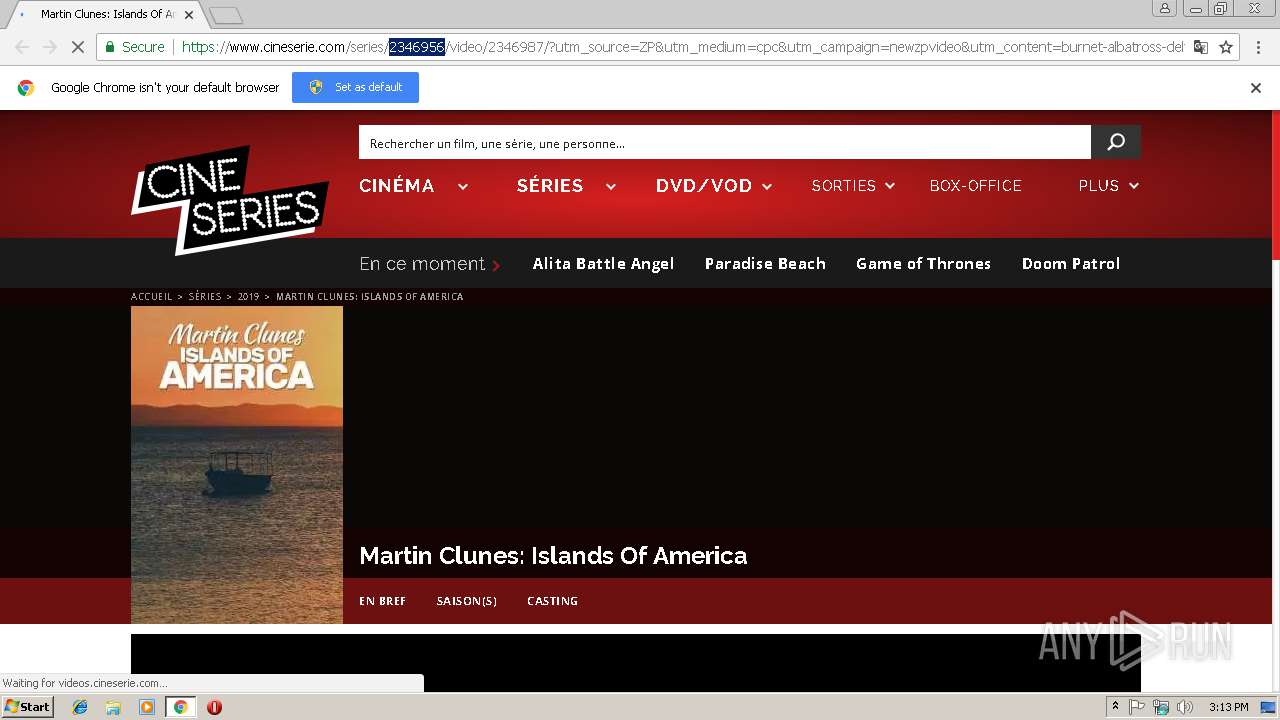Click 2019 breadcrumb link
Screen dimensions: 1280x720
click(248, 297)
